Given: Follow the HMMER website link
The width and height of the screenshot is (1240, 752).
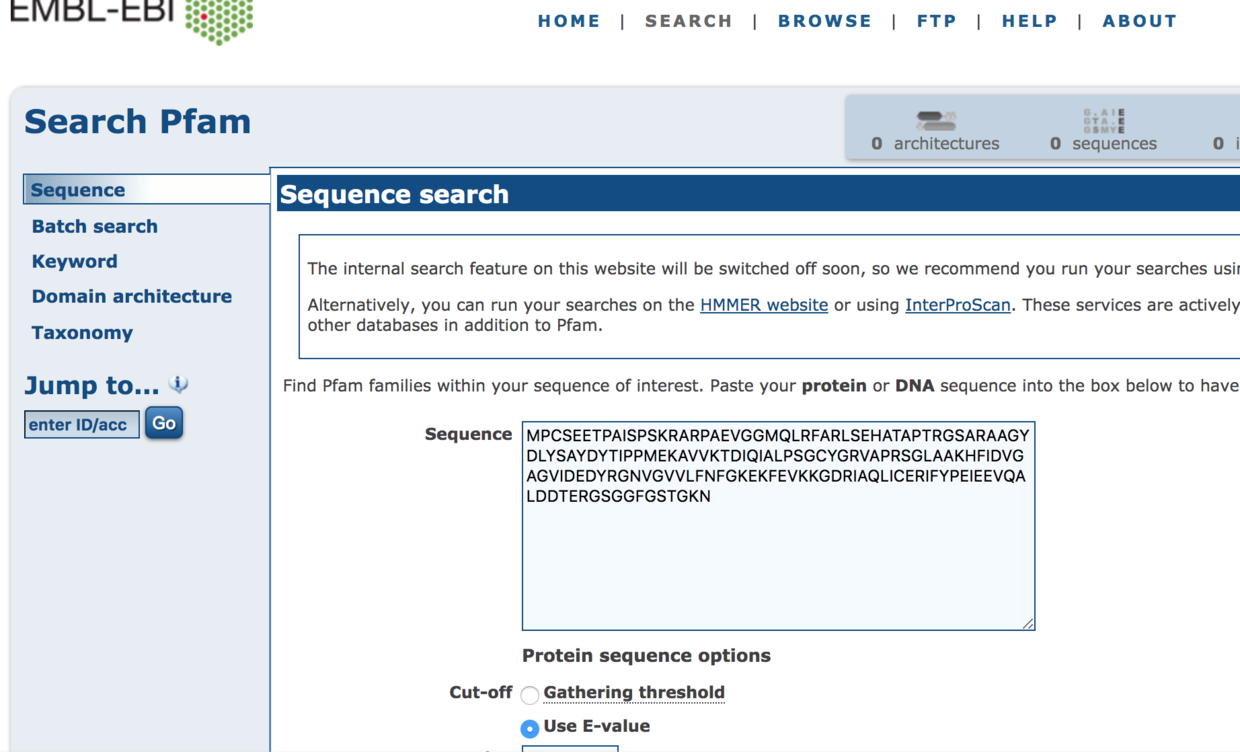Looking at the screenshot, I should [x=764, y=305].
